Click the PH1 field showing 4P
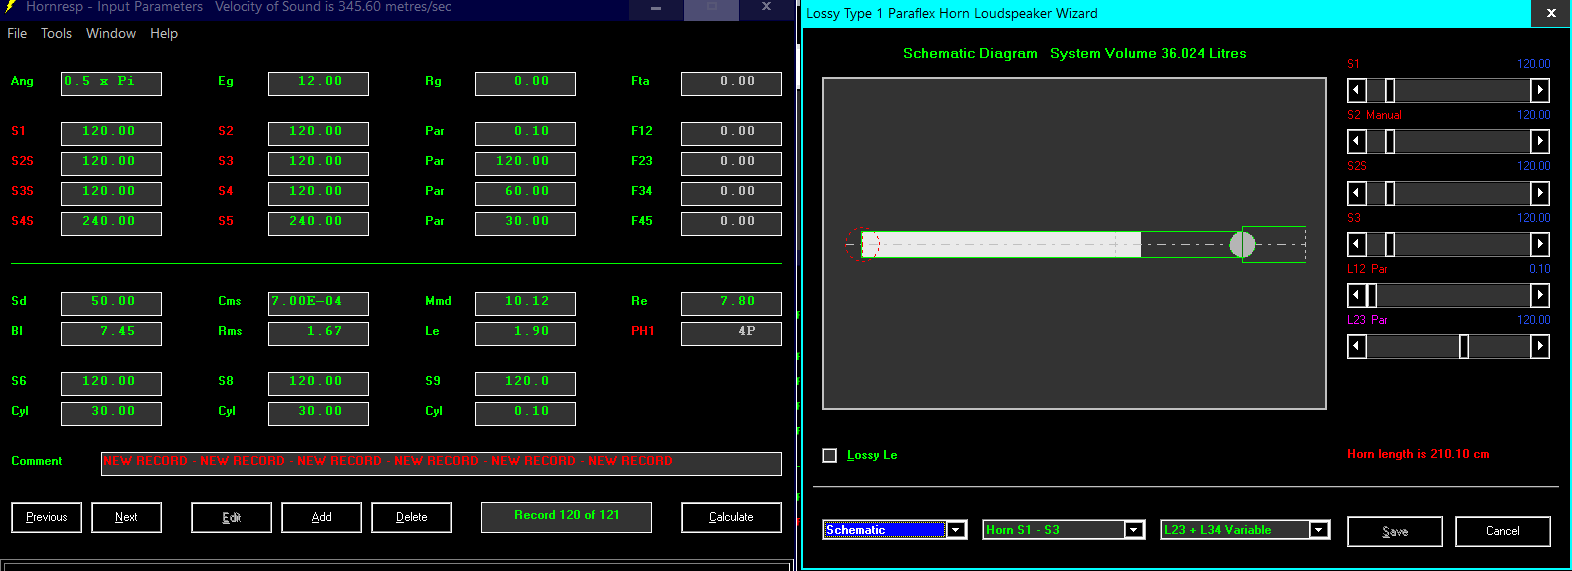The height and width of the screenshot is (571, 1572). tap(731, 333)
